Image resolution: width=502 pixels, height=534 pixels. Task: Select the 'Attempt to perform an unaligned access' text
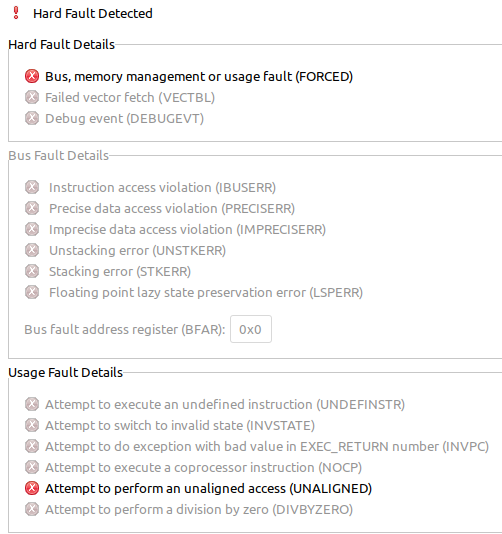tap(166, 488)
